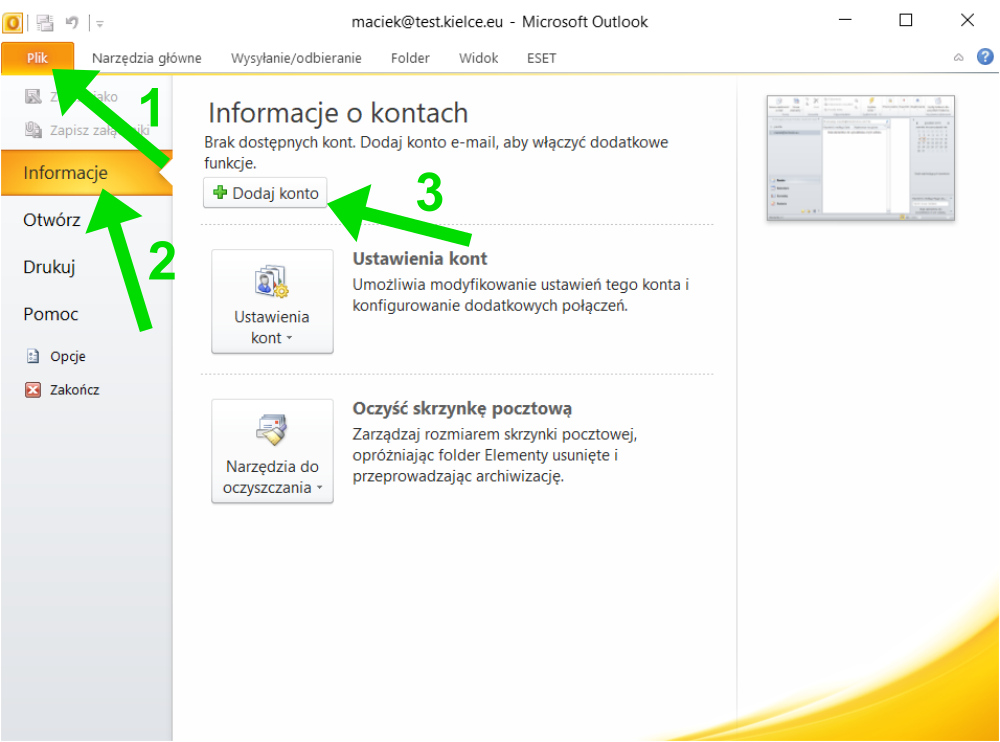Click the Plik tab
The width and height of the screenshot is (1000, 742).
pyautogui.click(x=37, y=58)
